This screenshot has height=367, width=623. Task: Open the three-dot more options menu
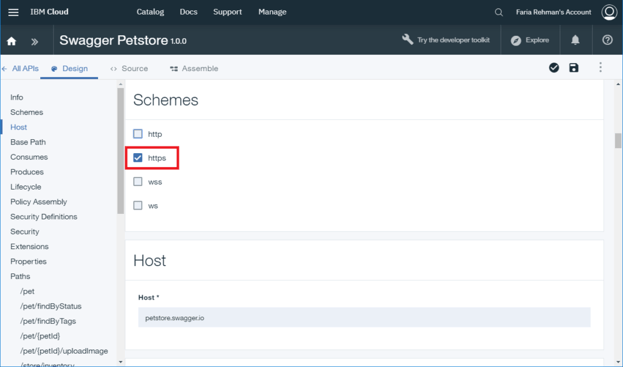(x=600, y=67)
